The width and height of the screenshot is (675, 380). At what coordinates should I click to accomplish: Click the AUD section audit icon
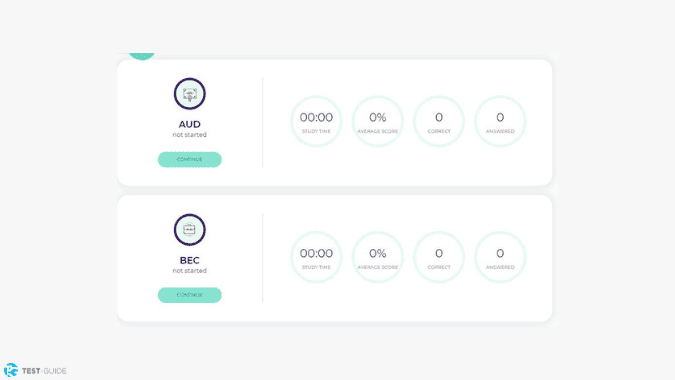pos(189,94)
